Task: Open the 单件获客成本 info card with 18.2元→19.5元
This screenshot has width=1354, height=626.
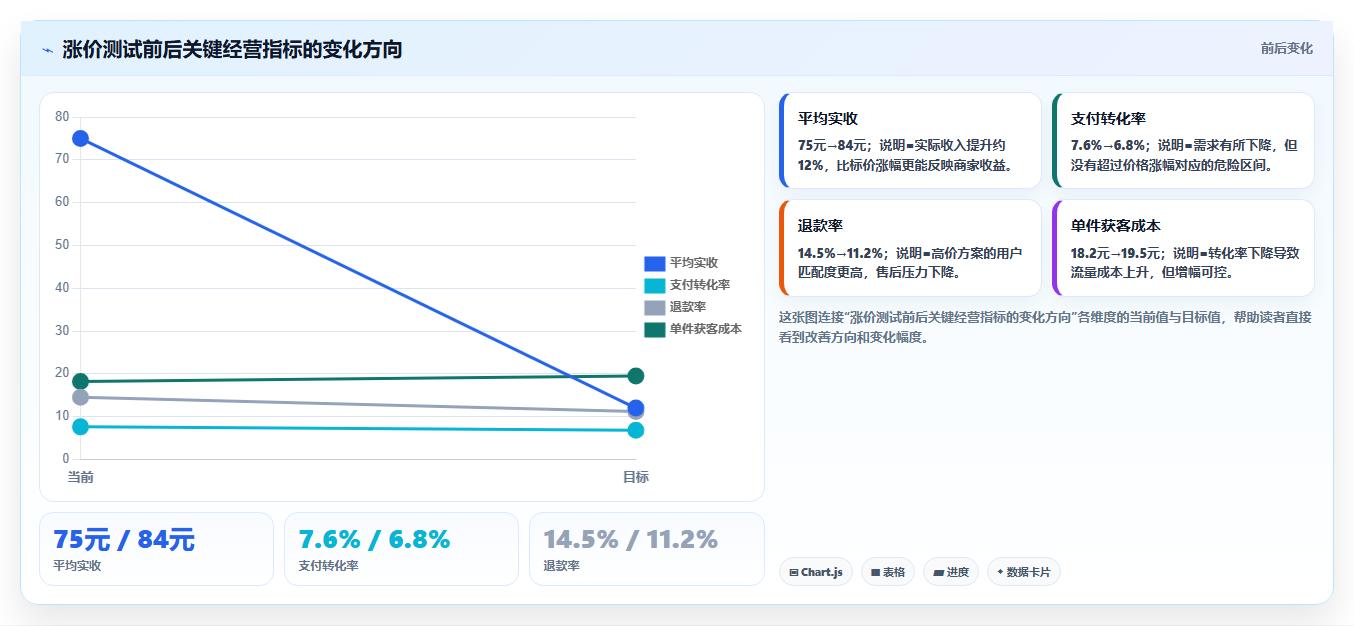Action: click(x=1183, y=248)
